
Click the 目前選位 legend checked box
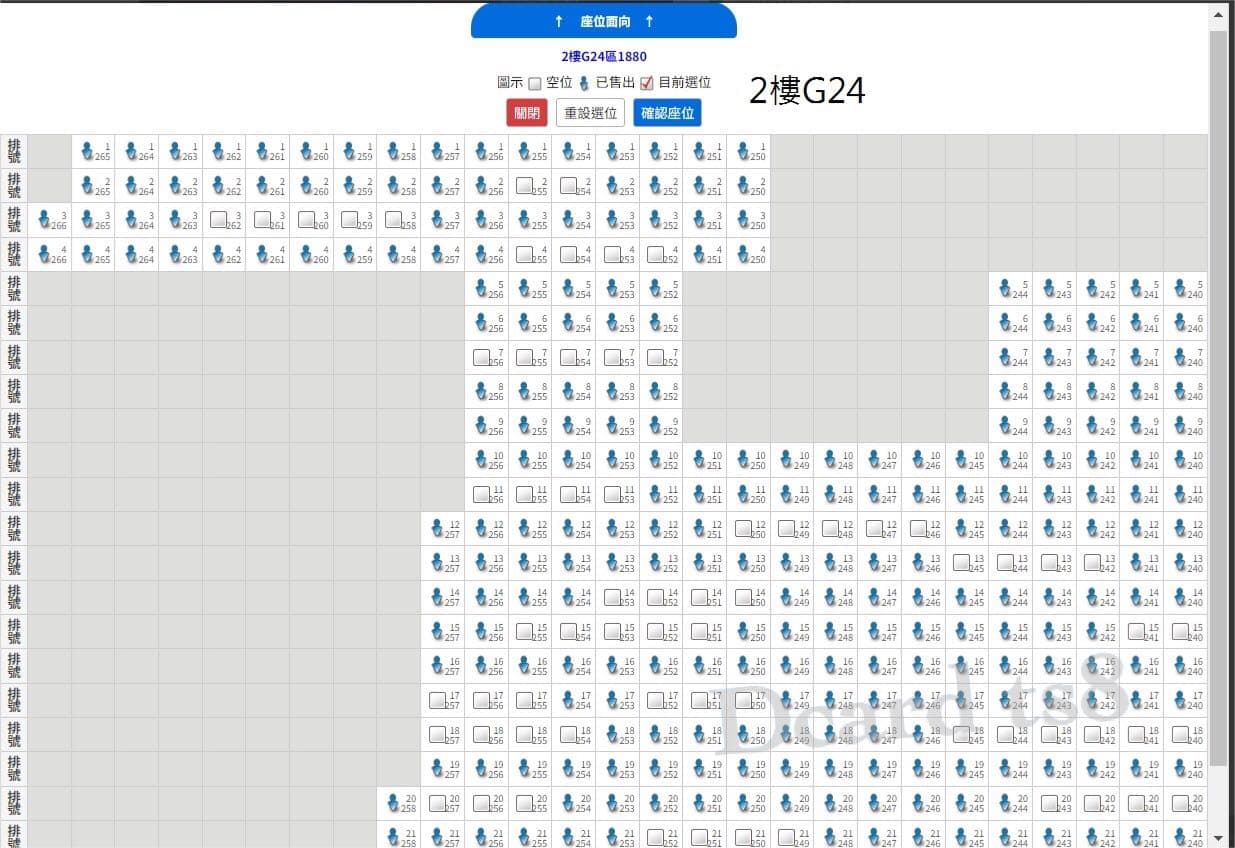click(647, 83)
